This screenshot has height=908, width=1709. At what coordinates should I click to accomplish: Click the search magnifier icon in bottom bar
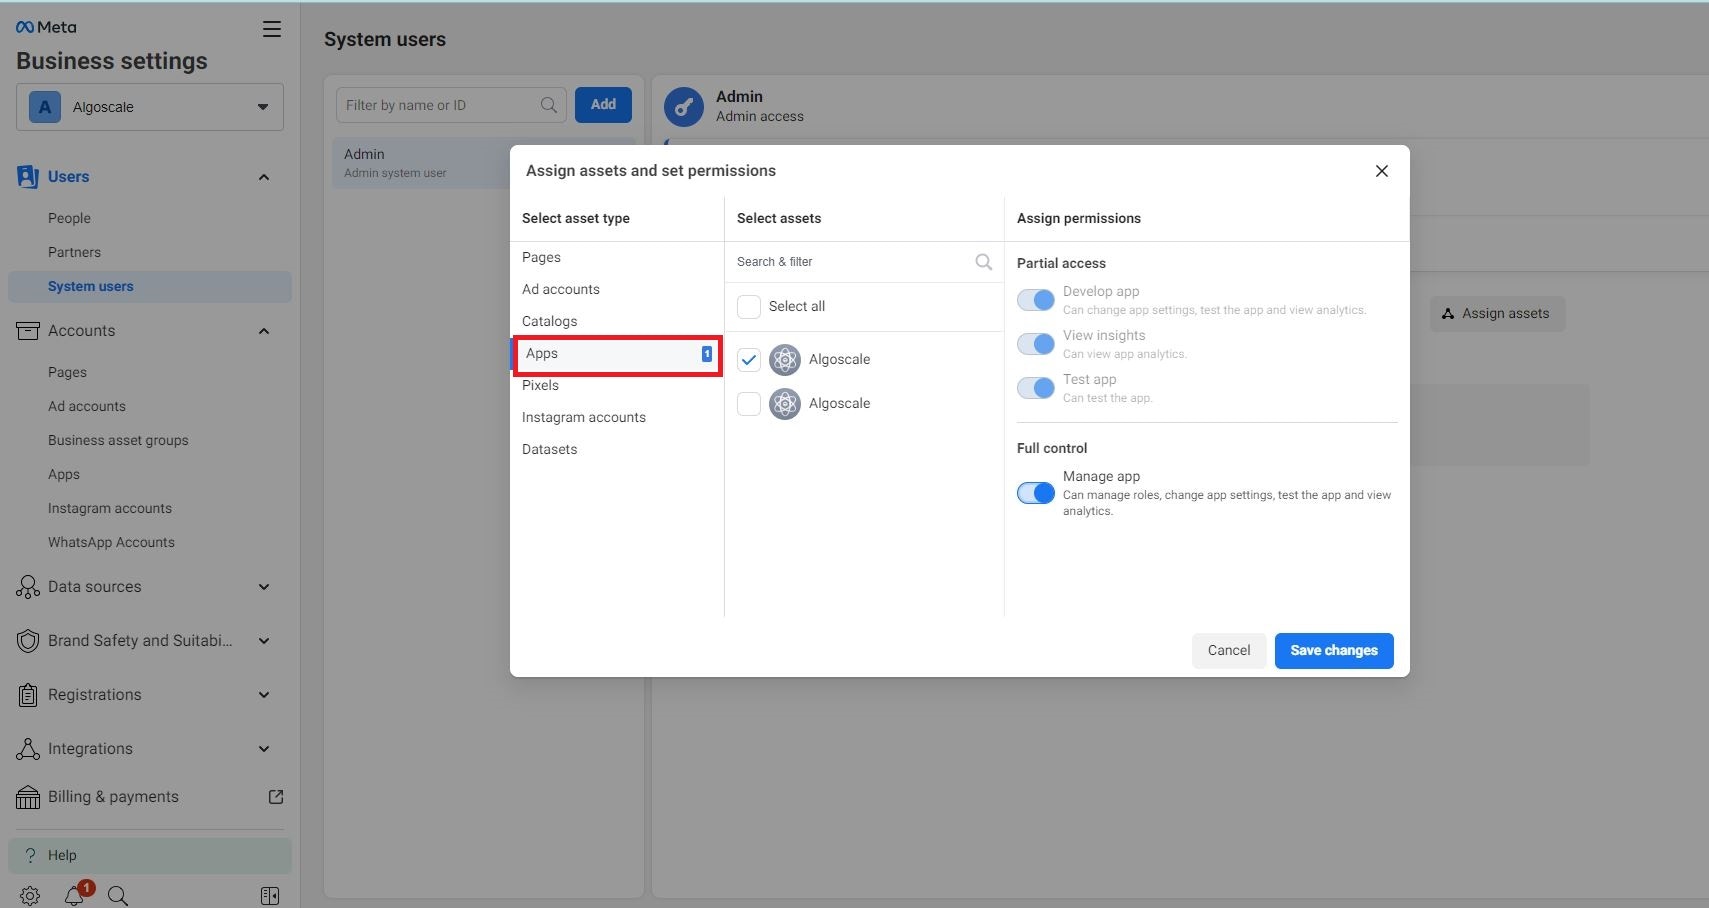[x=118, y=896]
